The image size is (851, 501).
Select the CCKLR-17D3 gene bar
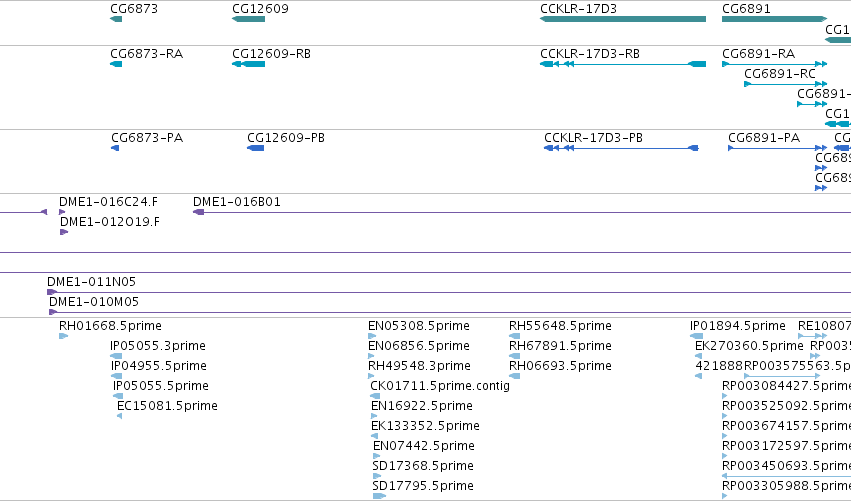tap(623, 19)
